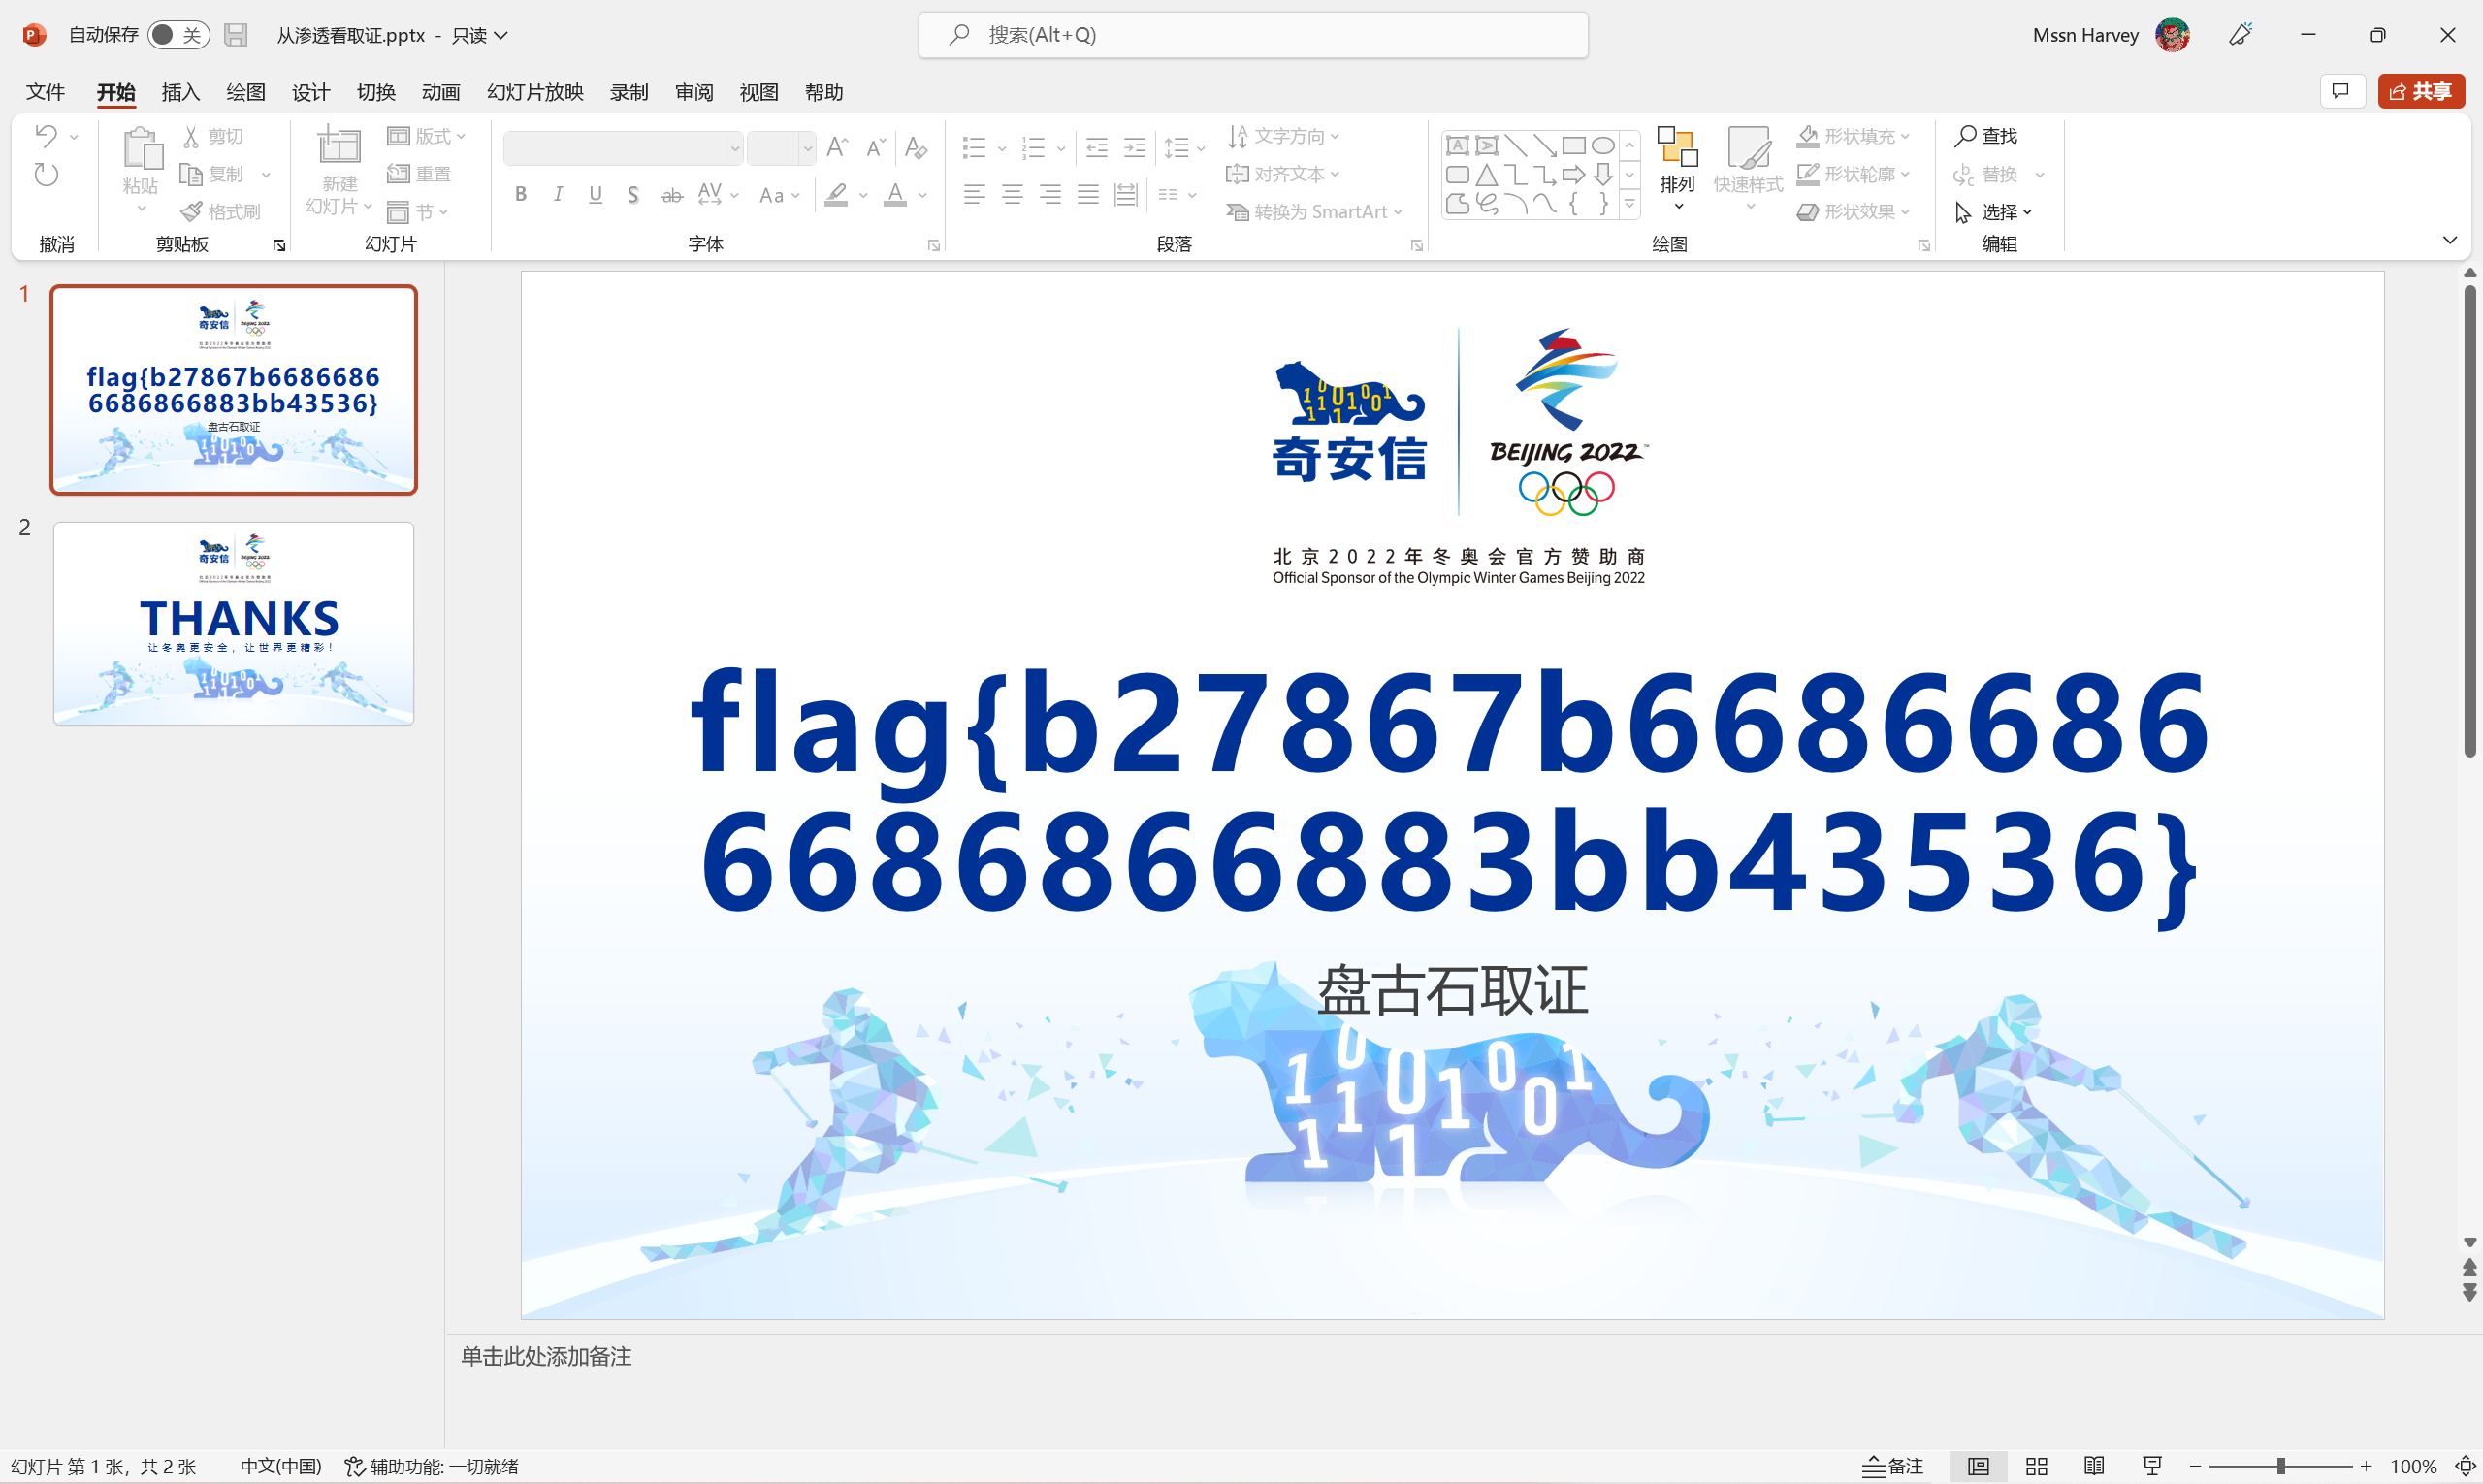Image resolution: width=2483 pixels, height=1484 pixels.
Task: Click the Center alignment icon
Action: point(1012,195)
